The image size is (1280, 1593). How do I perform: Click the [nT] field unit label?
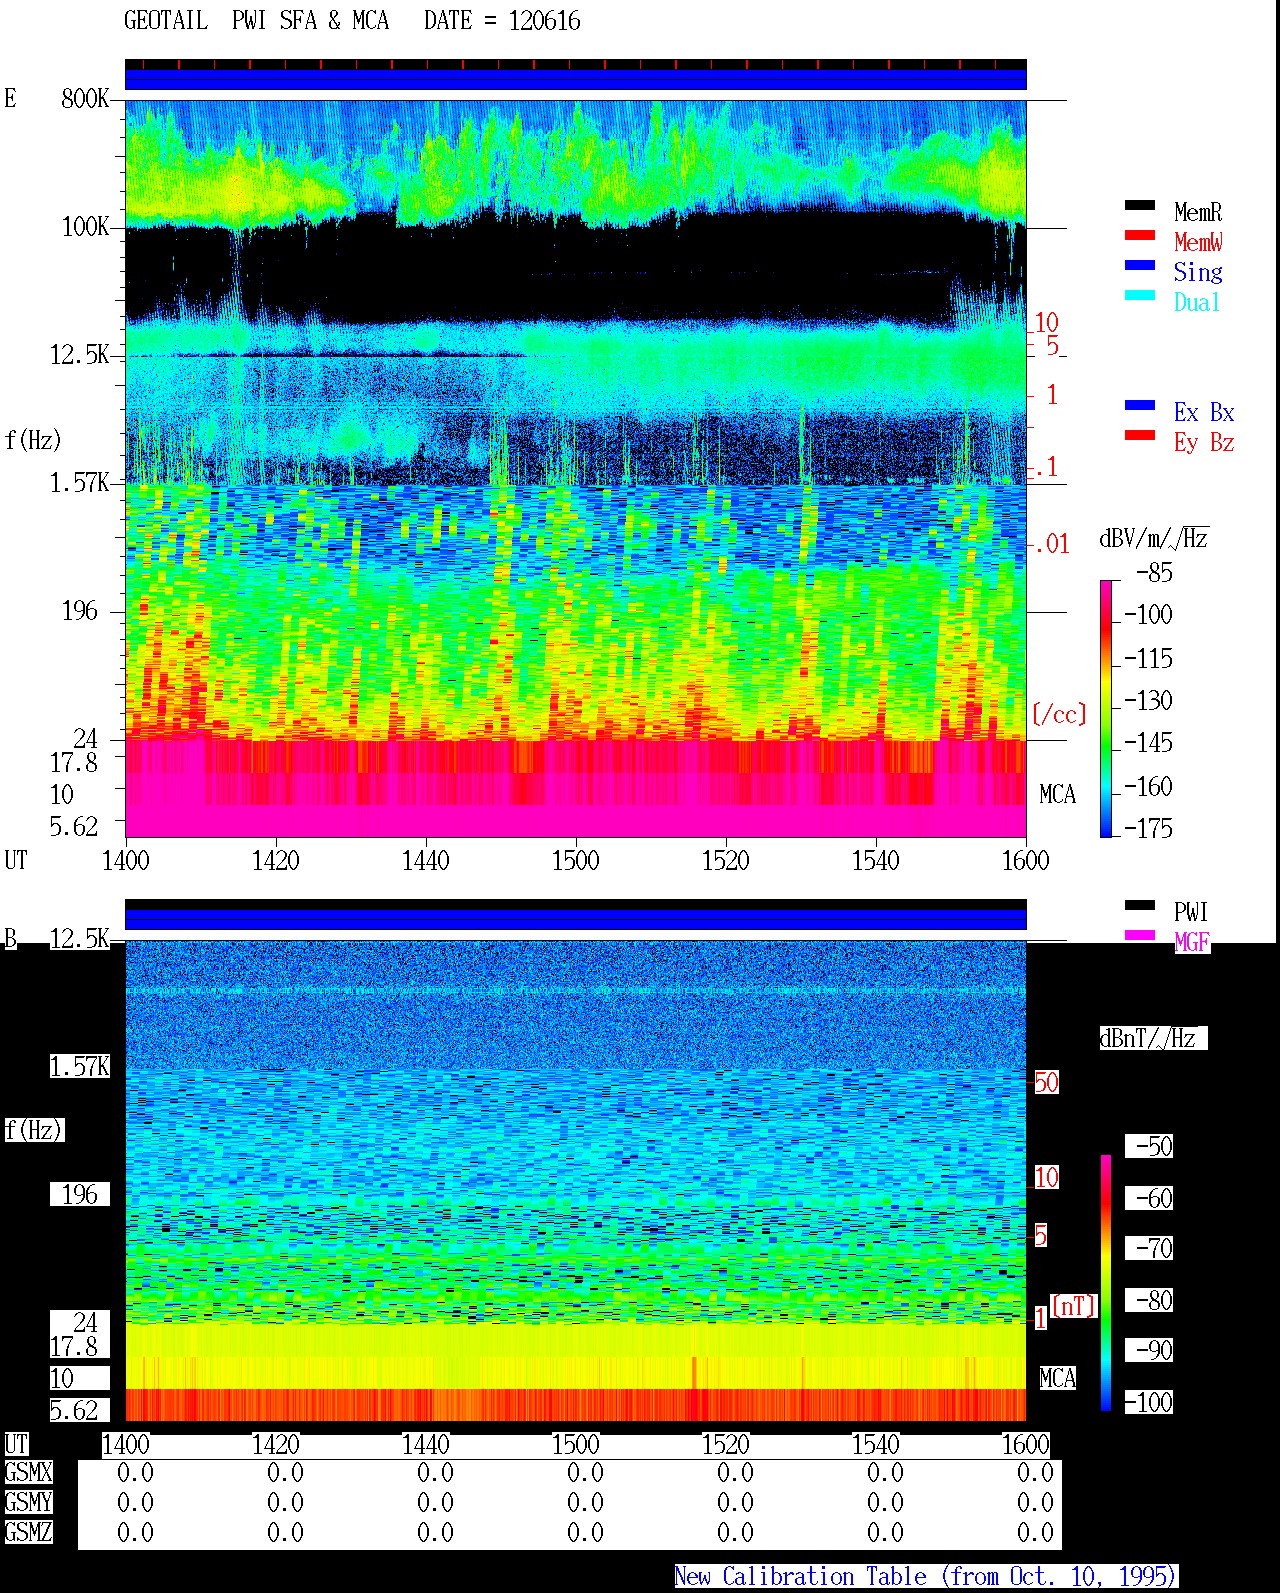(x=1074, y=1306)
